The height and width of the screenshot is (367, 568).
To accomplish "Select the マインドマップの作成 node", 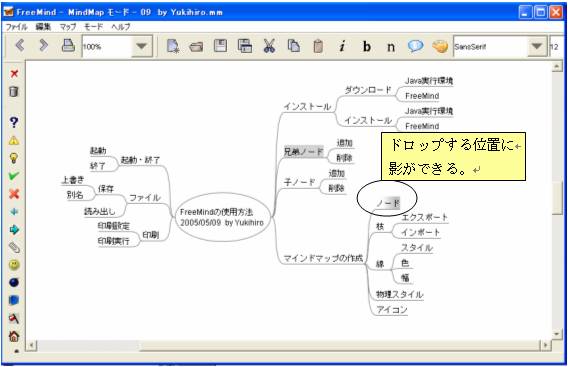I will [323, 258].
